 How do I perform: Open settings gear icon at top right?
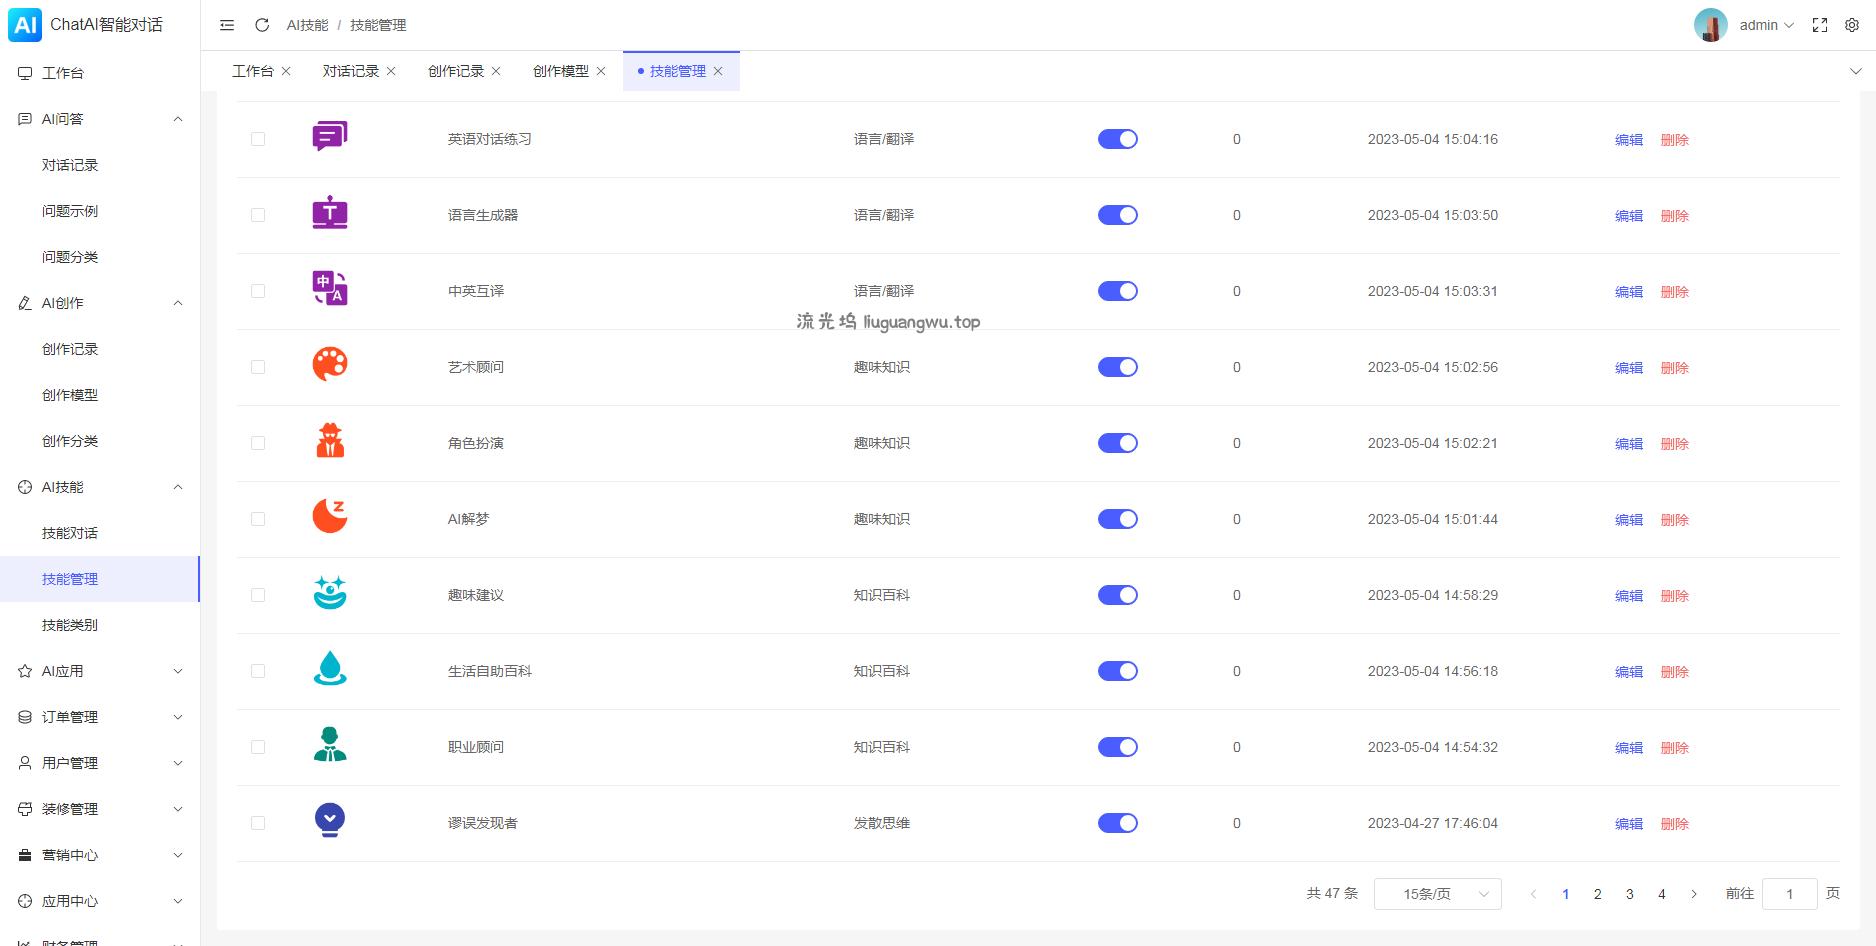click(x=1852, y=25)
